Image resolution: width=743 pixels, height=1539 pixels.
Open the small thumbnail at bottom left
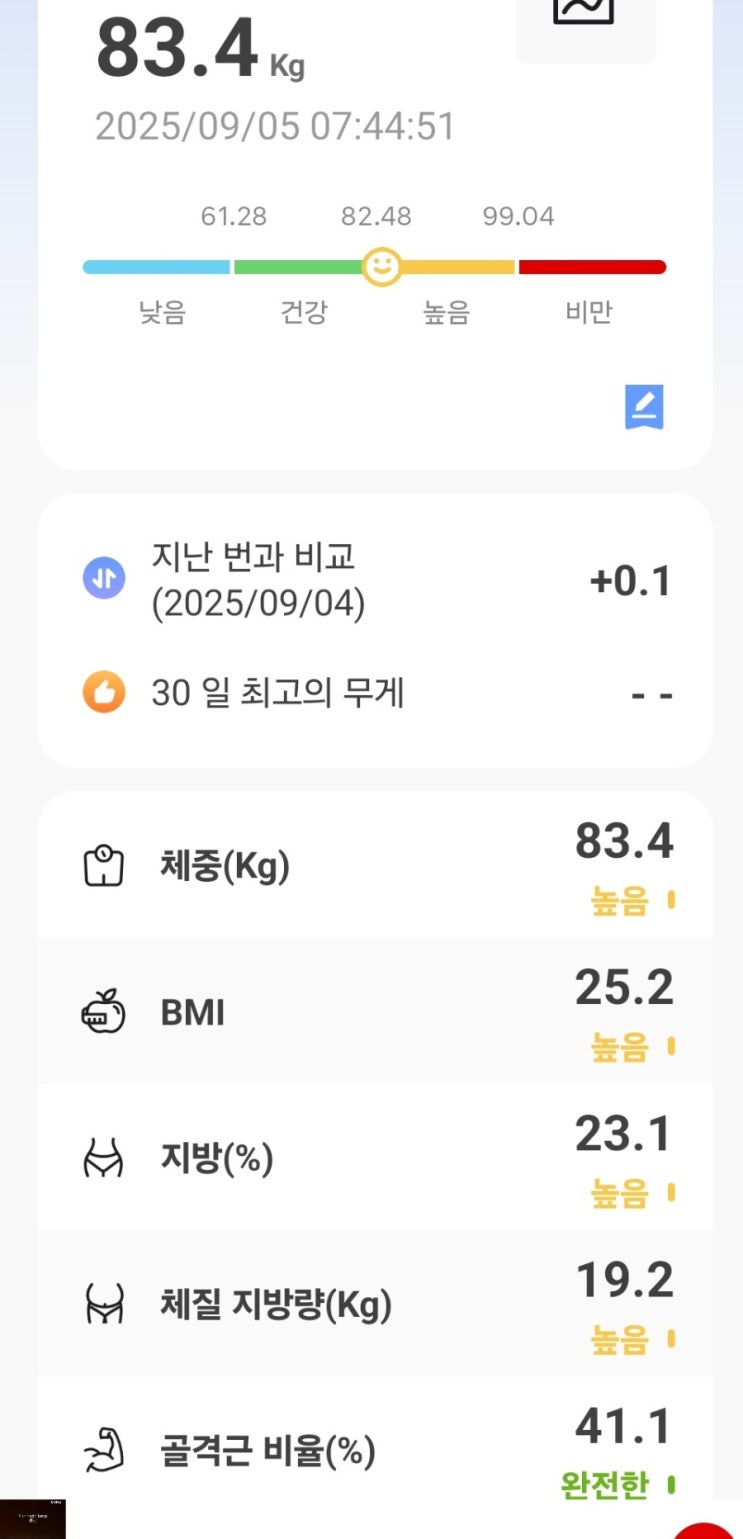[x=33, y=1518]
